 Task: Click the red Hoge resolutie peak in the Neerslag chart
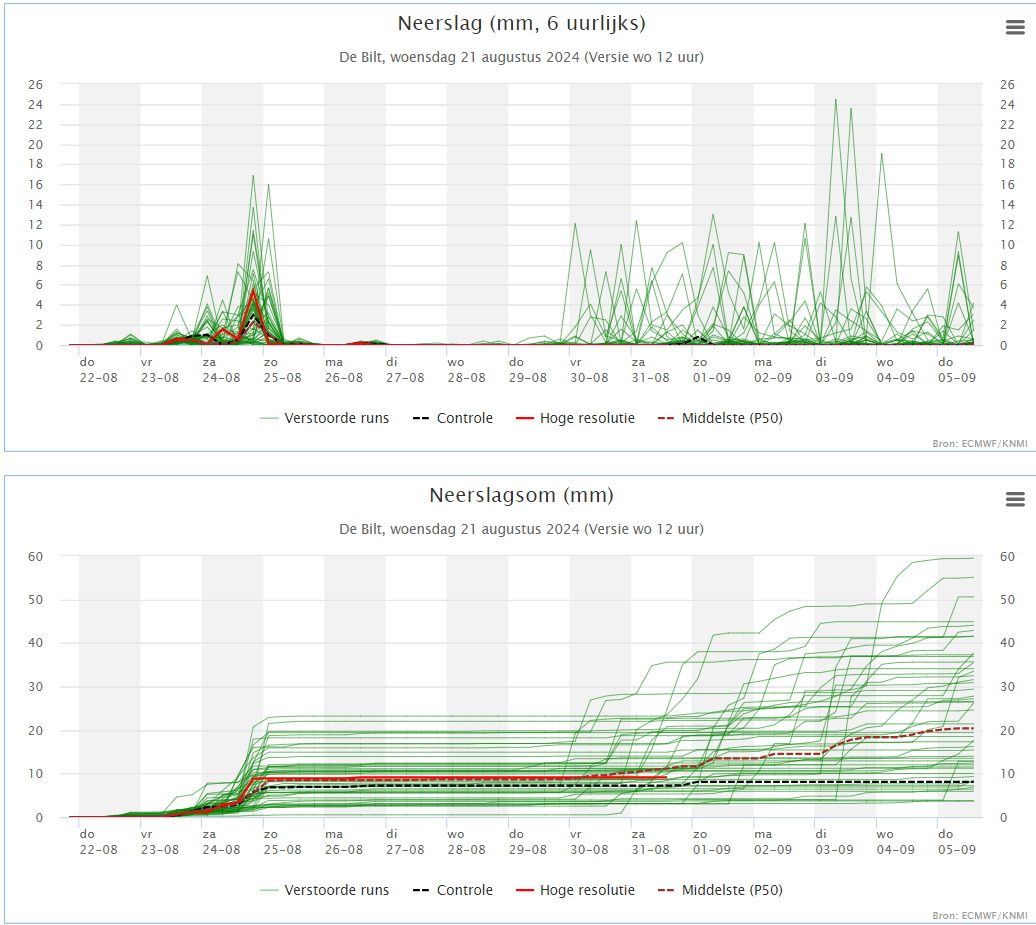[254, 292]
